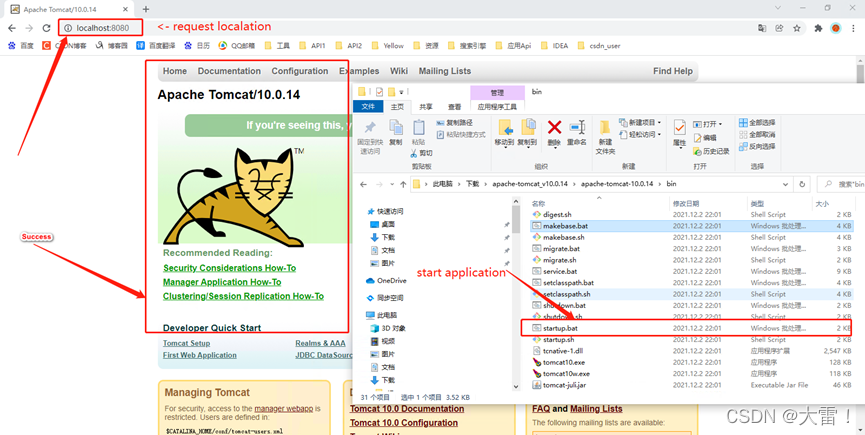The image size is (865, 435).
Task: Open the 搜索引擎 bookmarks folder
Action: 467,46
